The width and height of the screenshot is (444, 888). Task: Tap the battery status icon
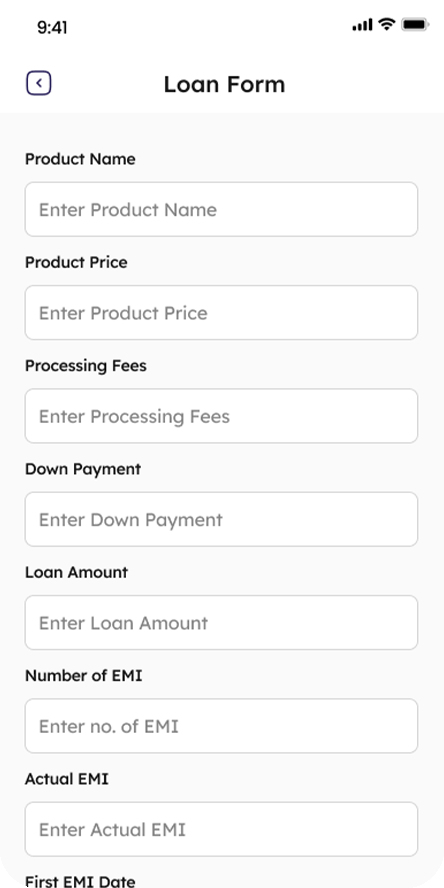415,25
